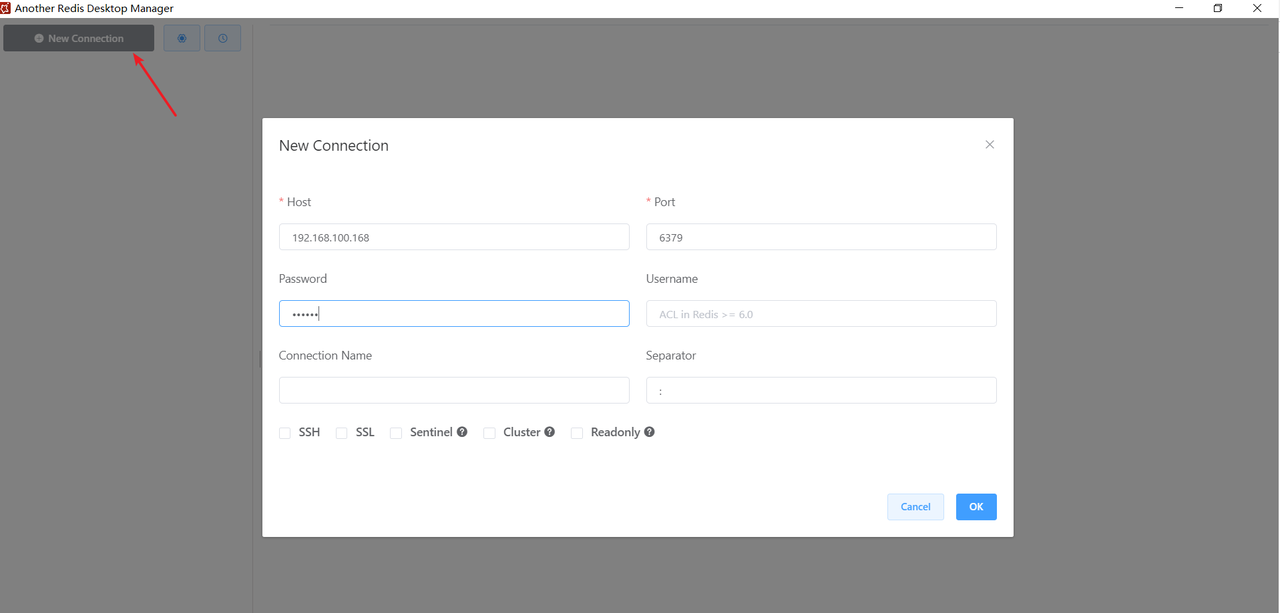1280x613 pixels.
Task: Click the "Port" field label
Action: (x=665, y=202)
